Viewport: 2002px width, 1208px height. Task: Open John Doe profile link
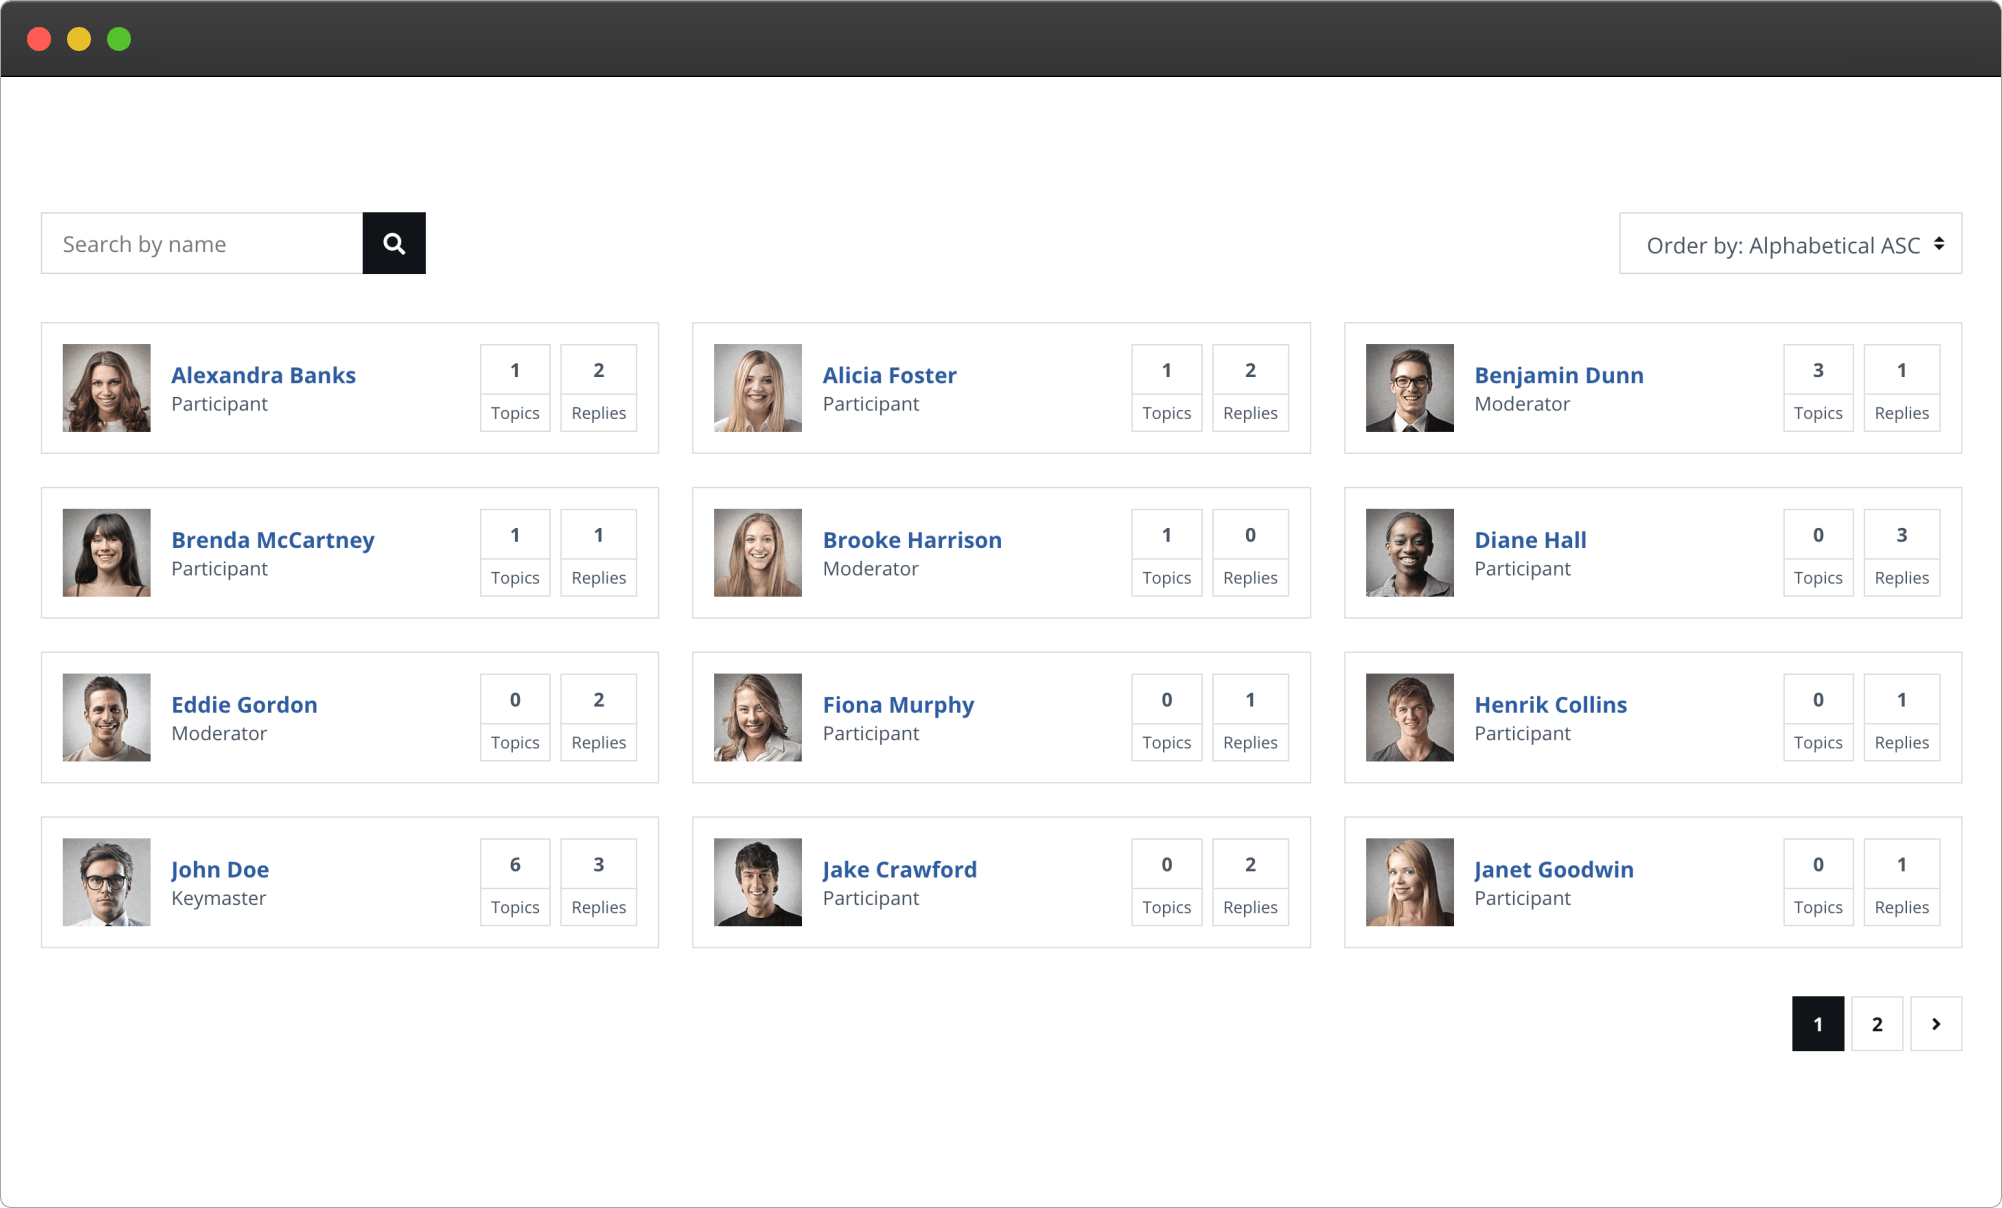220,870
